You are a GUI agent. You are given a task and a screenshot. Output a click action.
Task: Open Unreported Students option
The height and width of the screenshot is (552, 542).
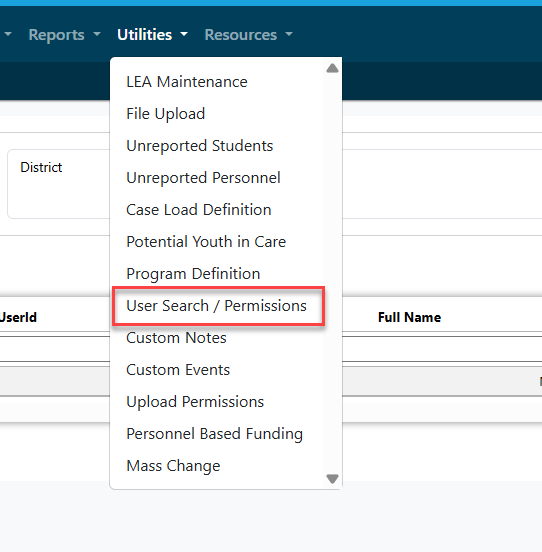[x=200, y=146]
